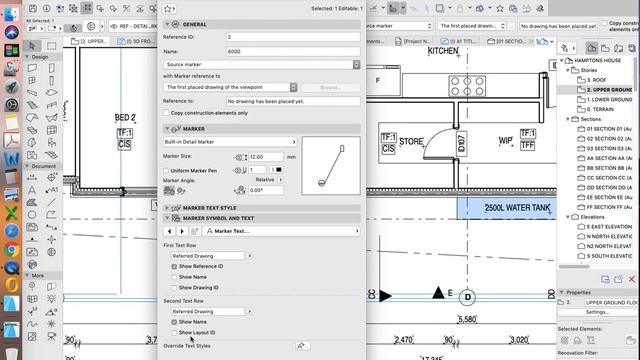The image size is (640, 360).
Task: Open the Built-in Detail Marker selector
Action: [x=230, y=142]
